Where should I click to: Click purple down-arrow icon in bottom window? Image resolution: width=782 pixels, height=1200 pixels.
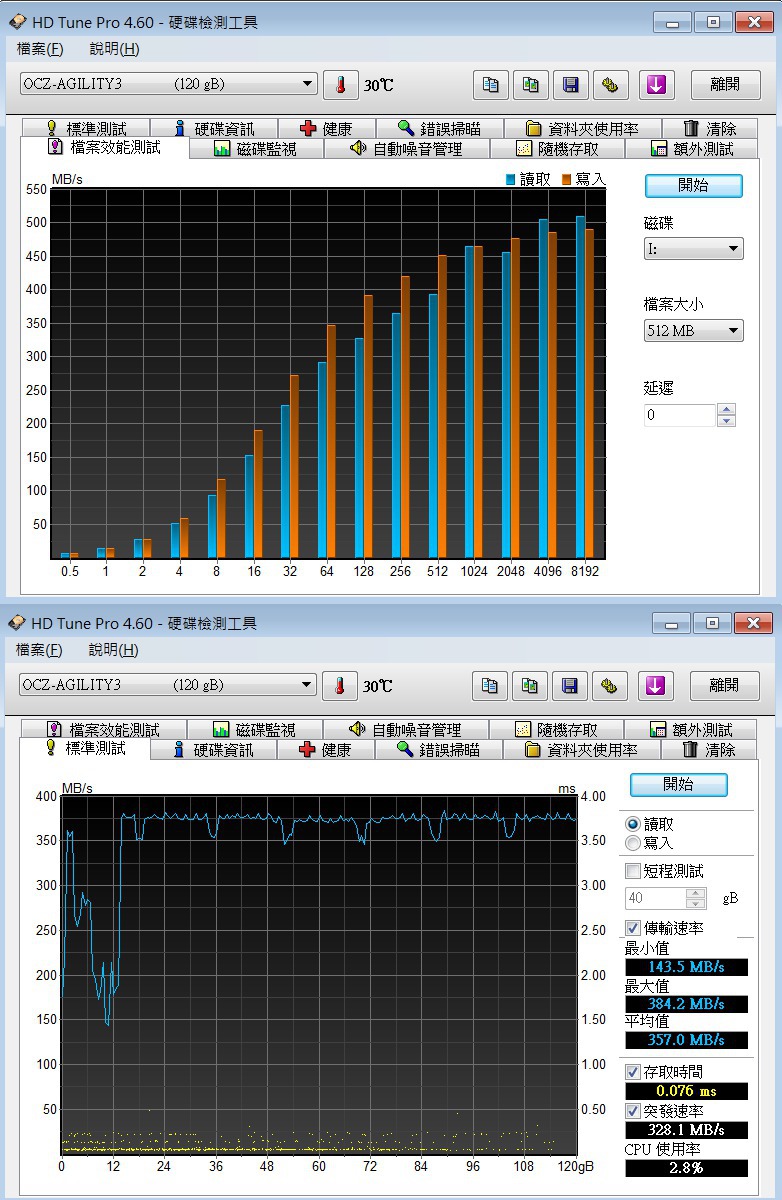656,685
